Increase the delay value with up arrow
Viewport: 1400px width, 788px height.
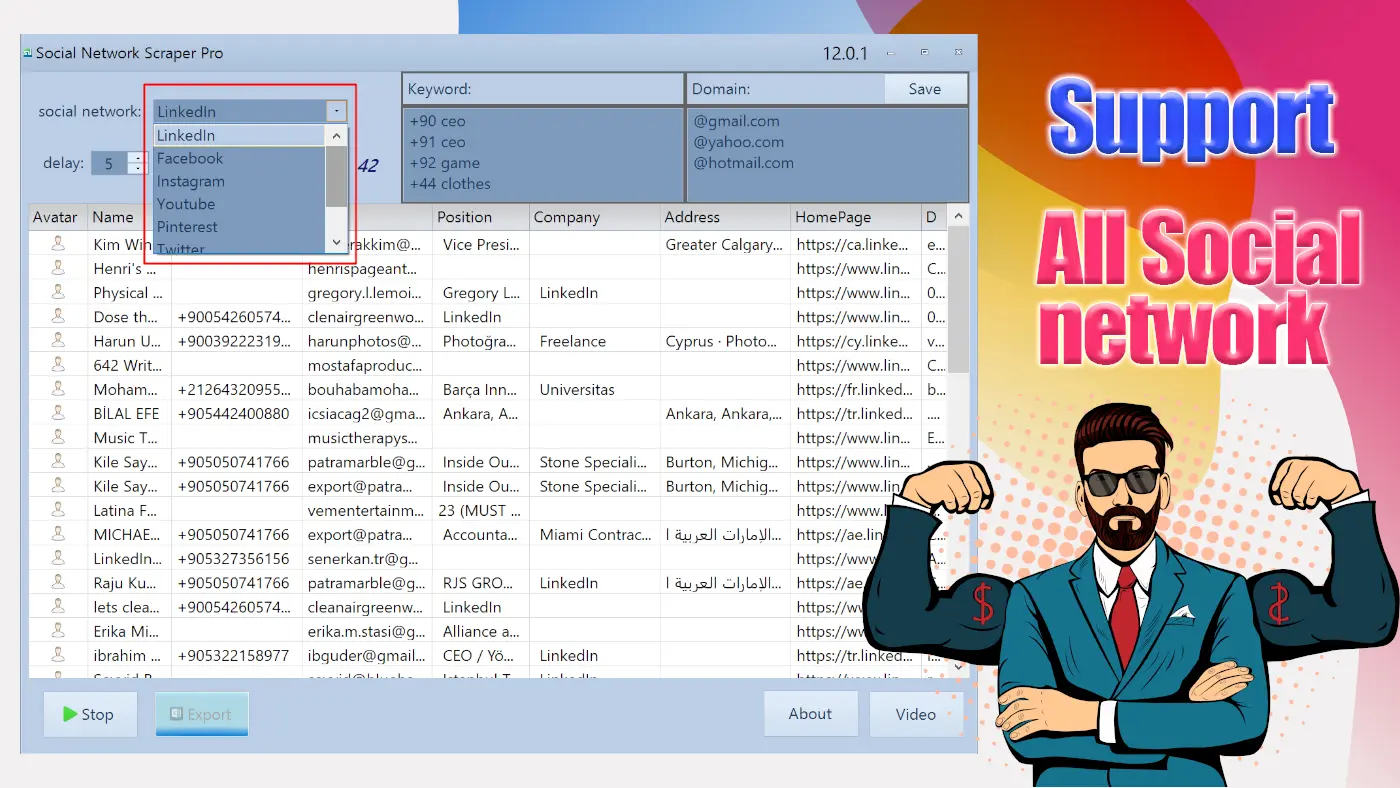137,157
